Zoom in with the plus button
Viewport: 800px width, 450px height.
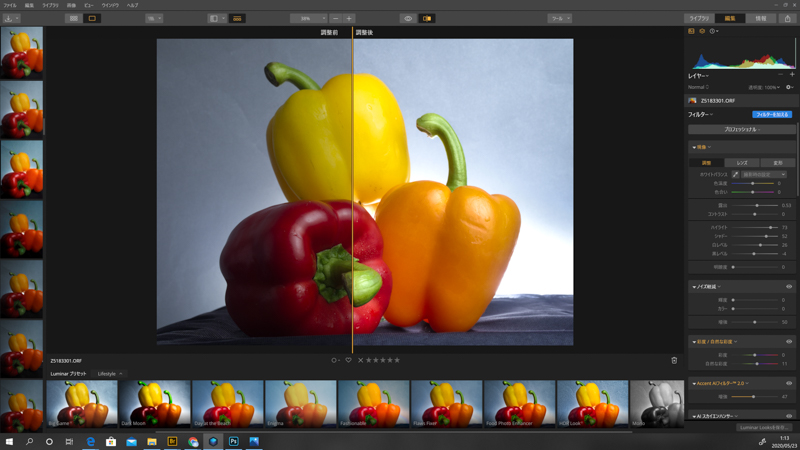pyautogui.click(x=349, y=18)
